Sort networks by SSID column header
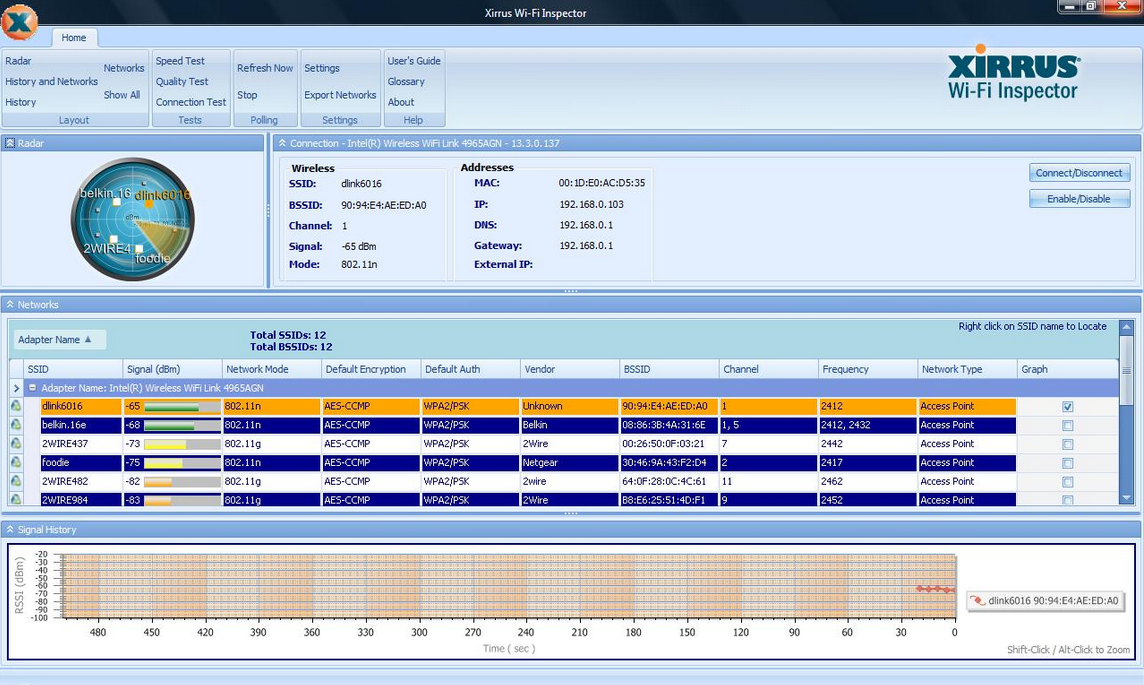Screen dimensions: 1144x685 tap(73, 369)
